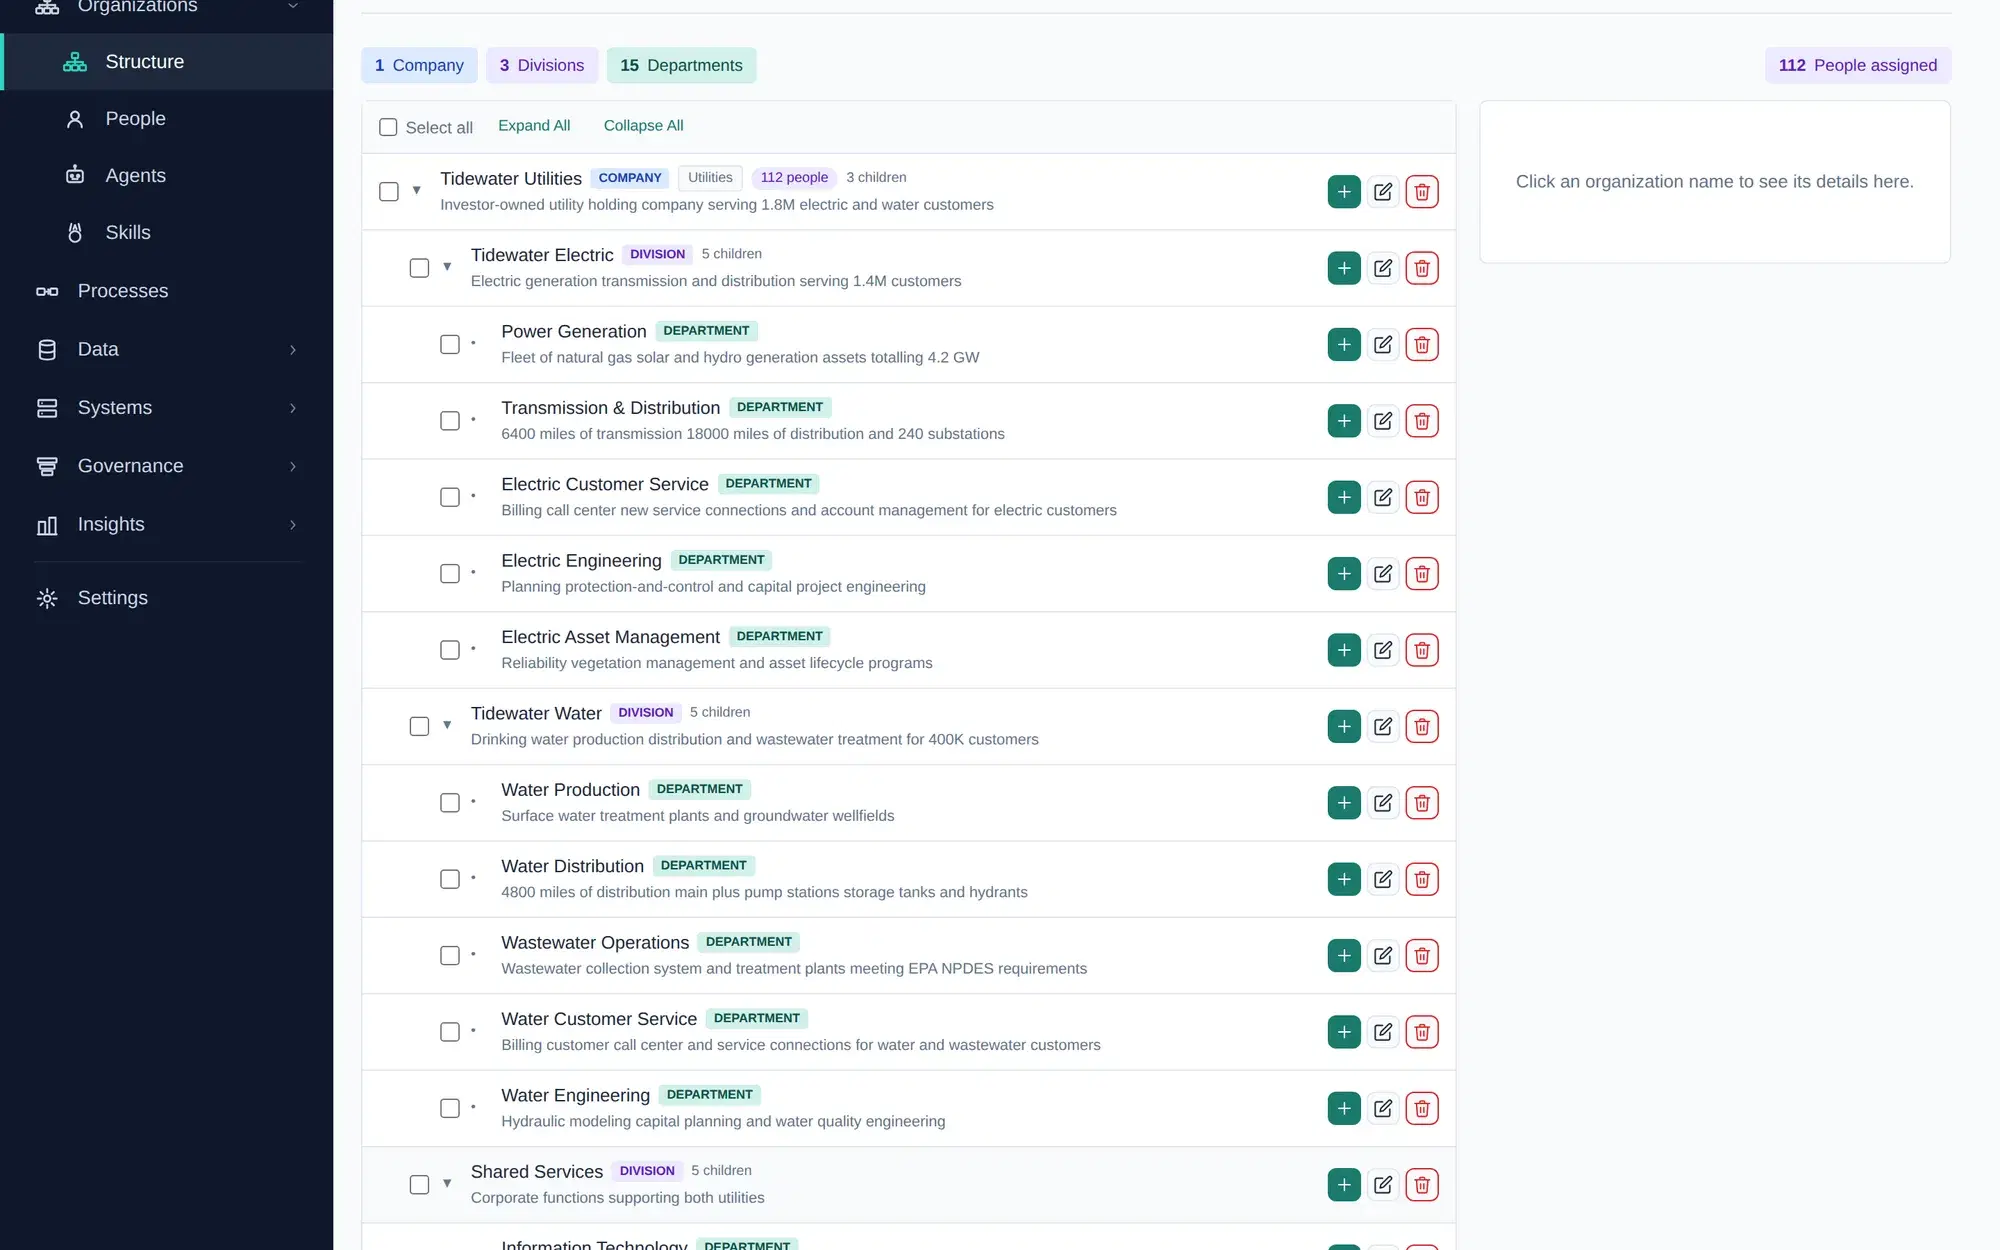Delete the Water Engineering department
The height and width of the screenshot is (1250, 2000).
[x=1422, y=1108]
